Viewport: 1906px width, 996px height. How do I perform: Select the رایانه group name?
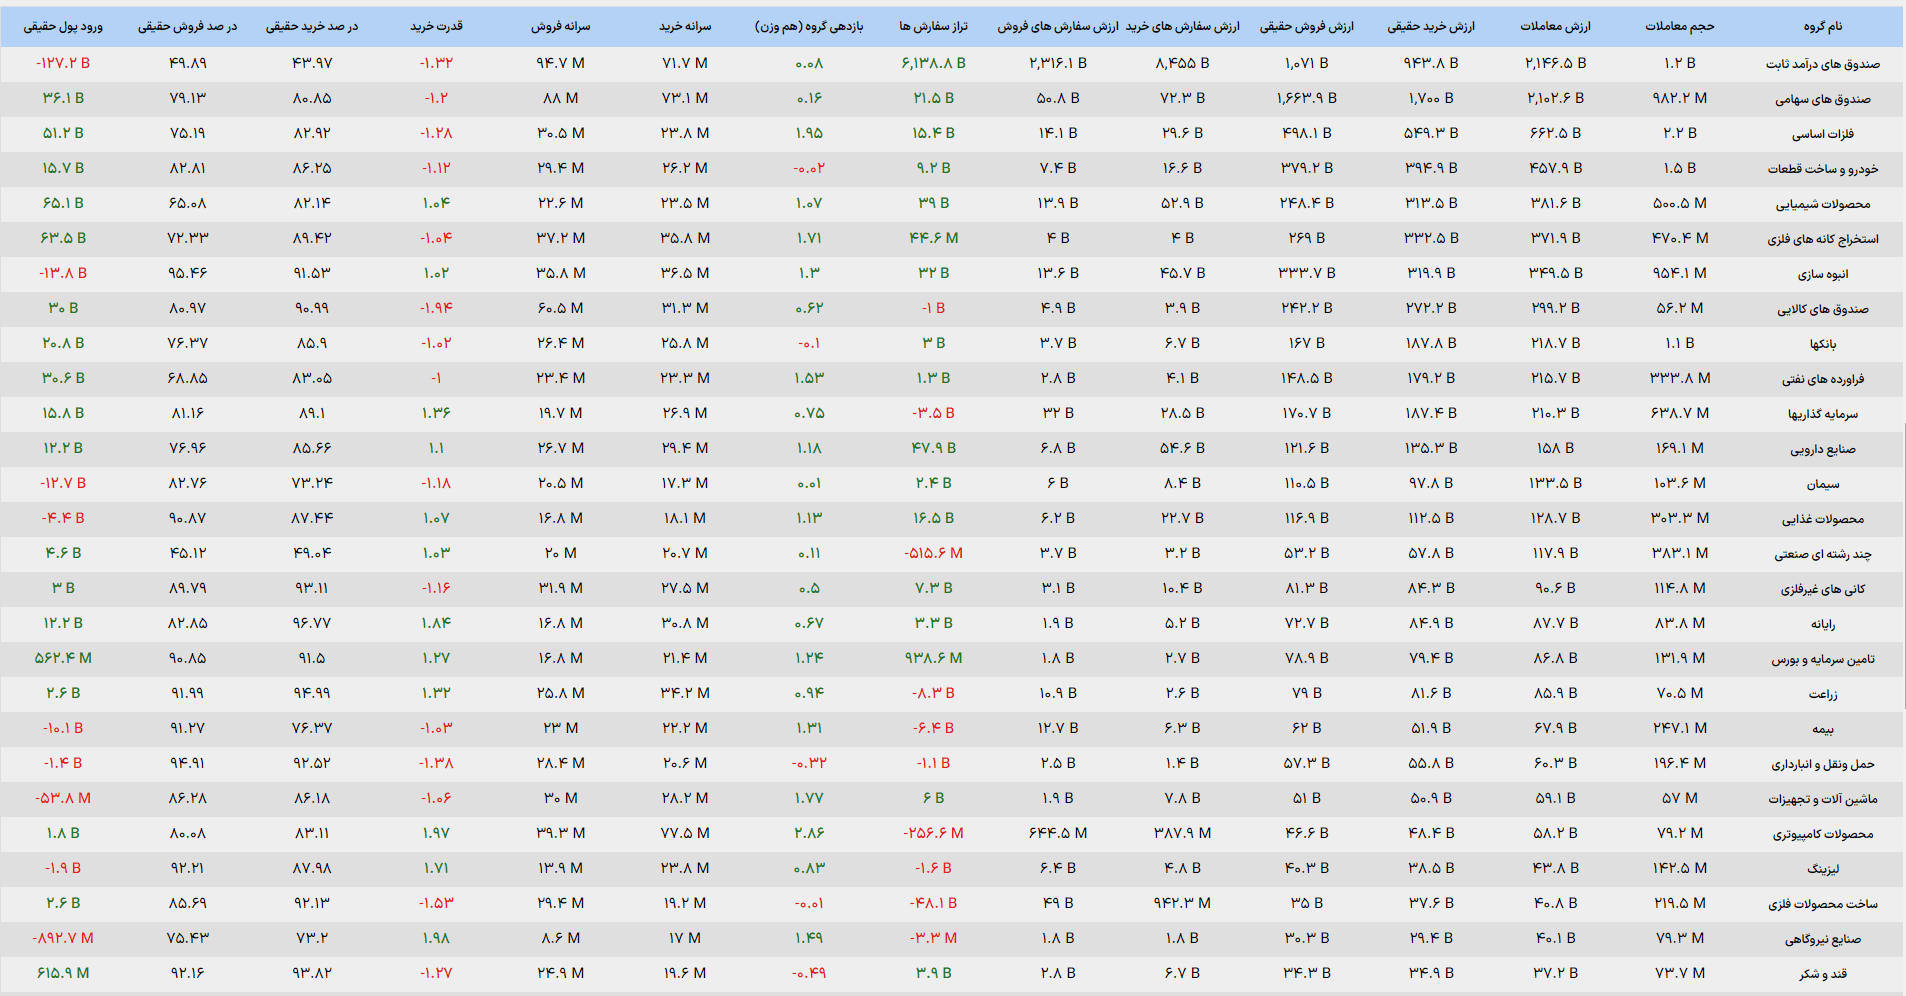pyautogui.click(x=1822, y=624)
